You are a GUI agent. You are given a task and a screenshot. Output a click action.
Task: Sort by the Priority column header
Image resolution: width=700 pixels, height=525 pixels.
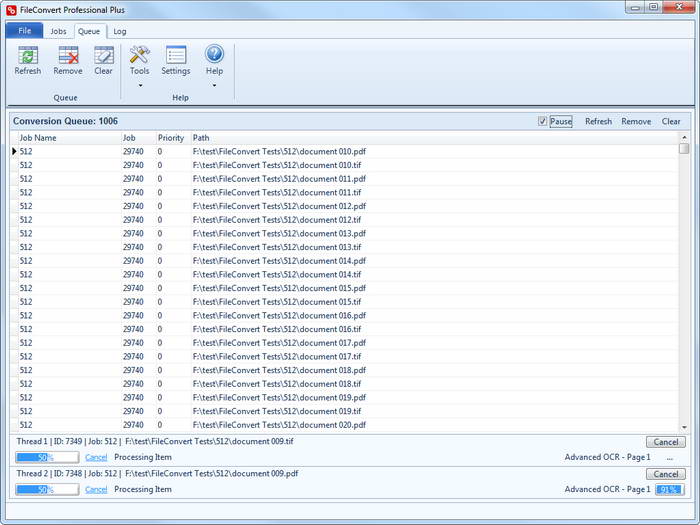tap(173, 138)
